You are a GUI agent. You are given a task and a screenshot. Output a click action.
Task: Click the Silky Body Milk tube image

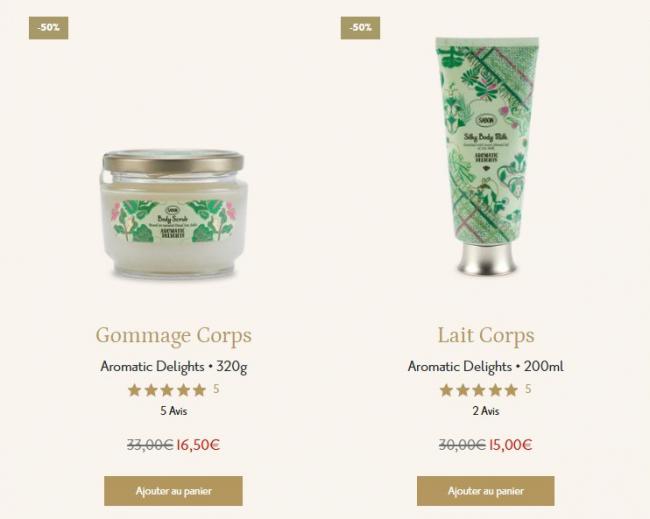pyautogui.click(x=487, y=155)
